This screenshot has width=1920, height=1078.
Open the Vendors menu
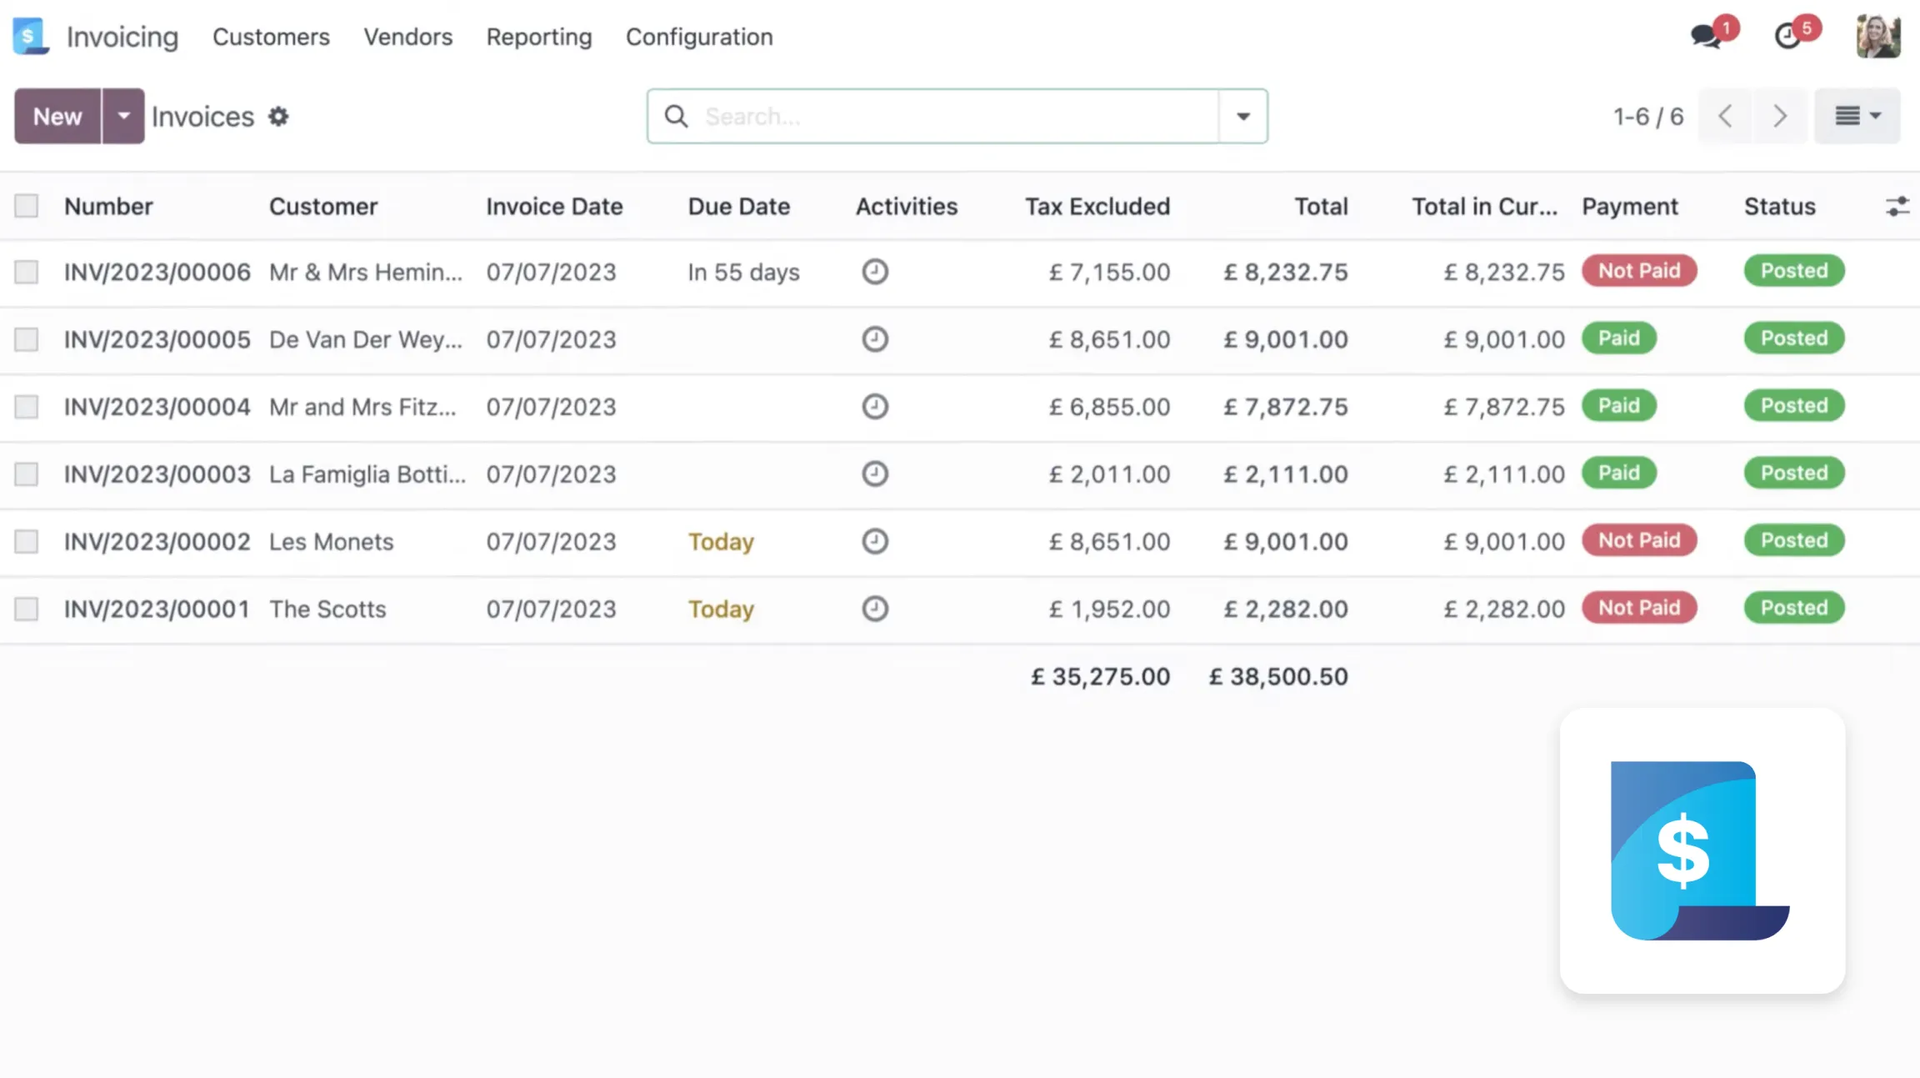coord(408,37)
